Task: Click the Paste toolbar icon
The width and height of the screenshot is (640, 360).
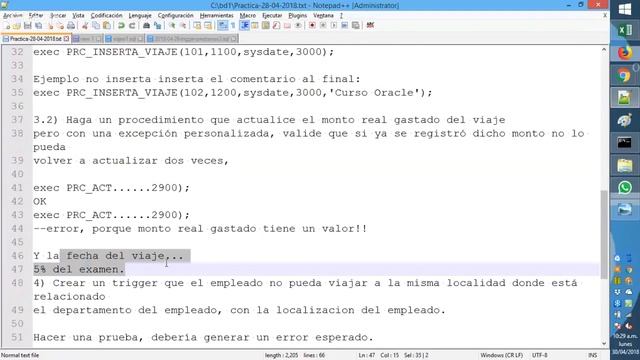Action: 107,26
